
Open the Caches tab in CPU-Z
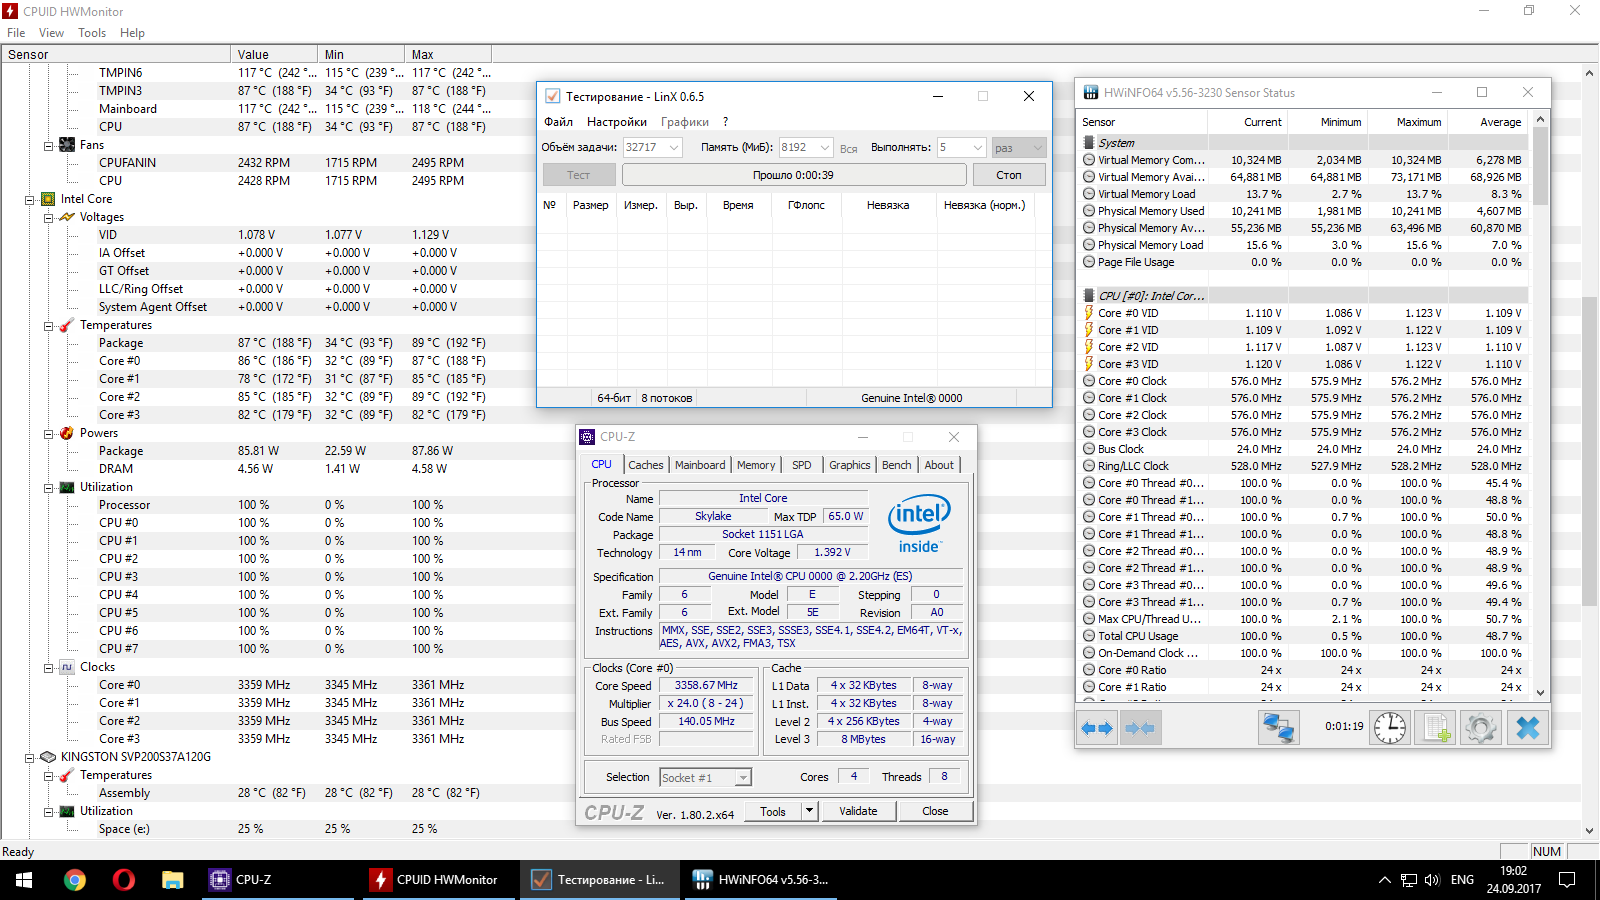point(646,465)
